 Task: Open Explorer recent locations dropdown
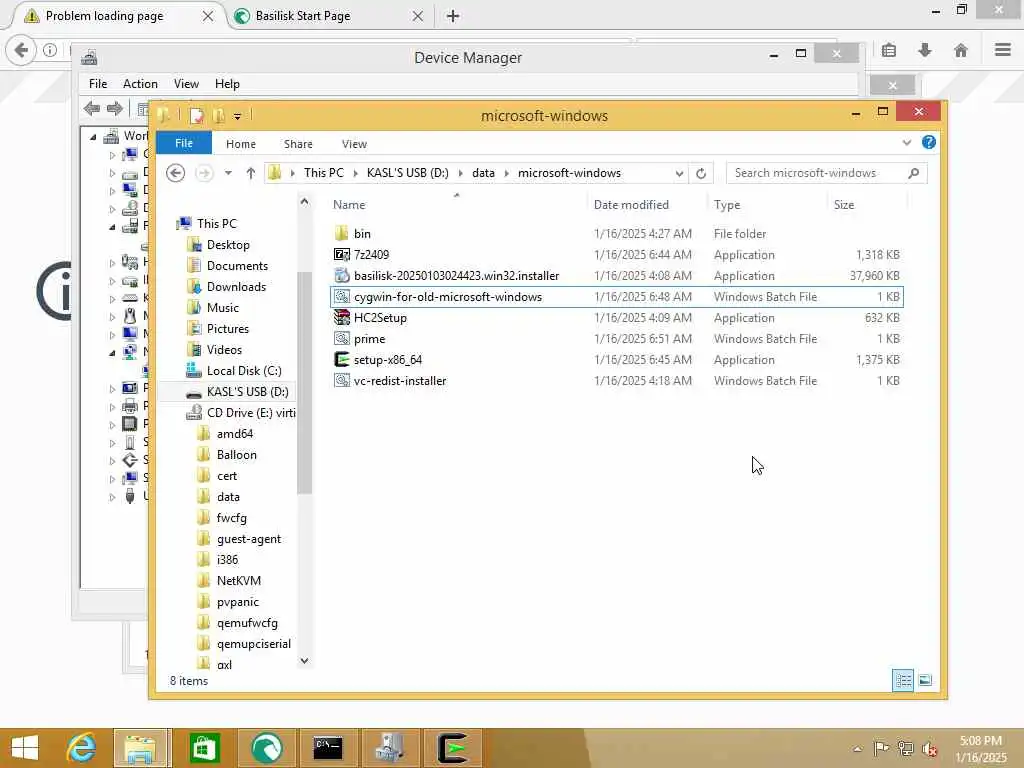pyautogui.click(x=228, y=173)
